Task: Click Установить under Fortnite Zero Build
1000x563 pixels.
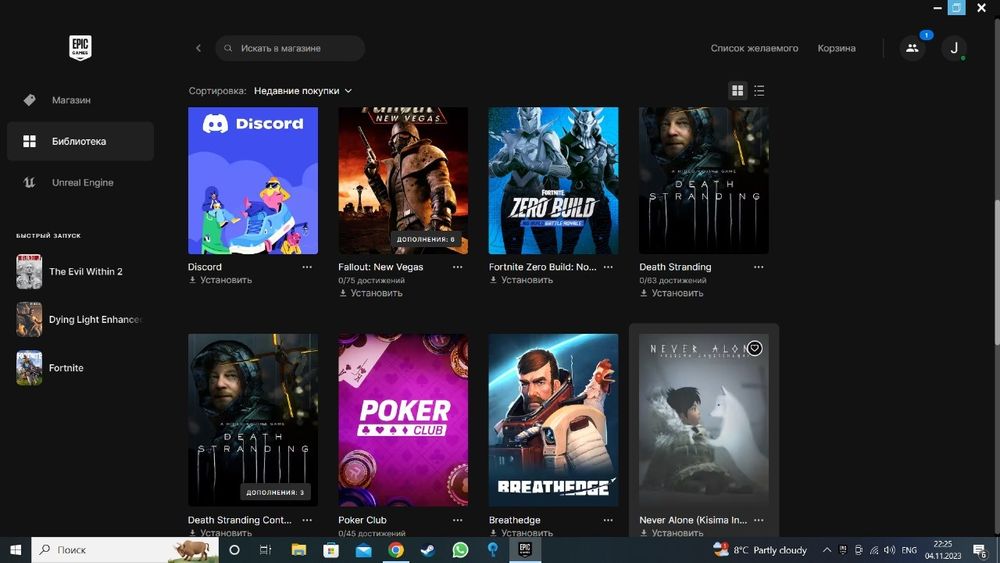Action: pos(521,280)
